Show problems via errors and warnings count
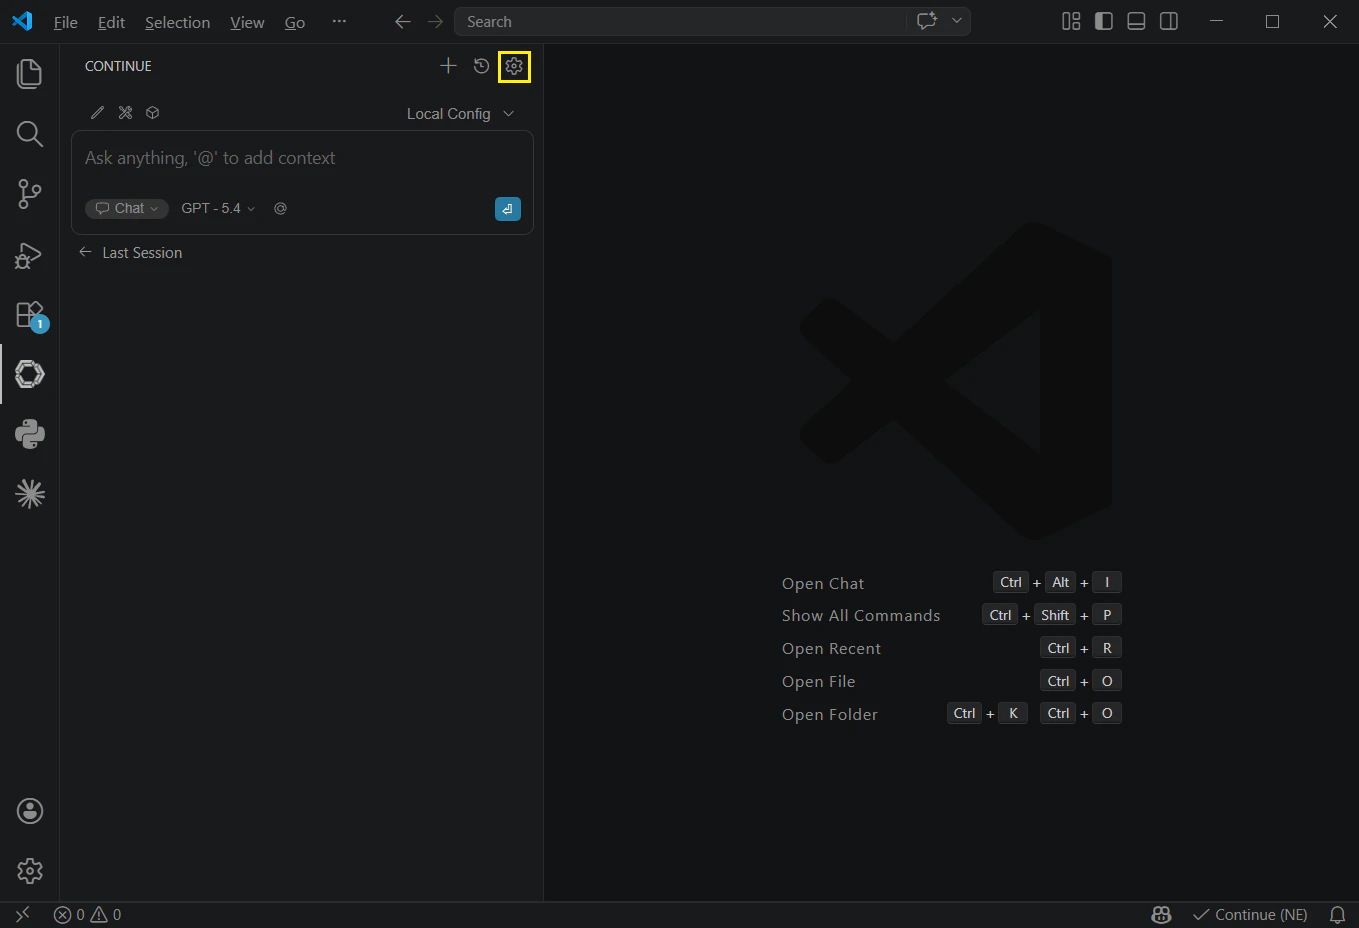This screenshot has height=928, width=1359. 87,915
